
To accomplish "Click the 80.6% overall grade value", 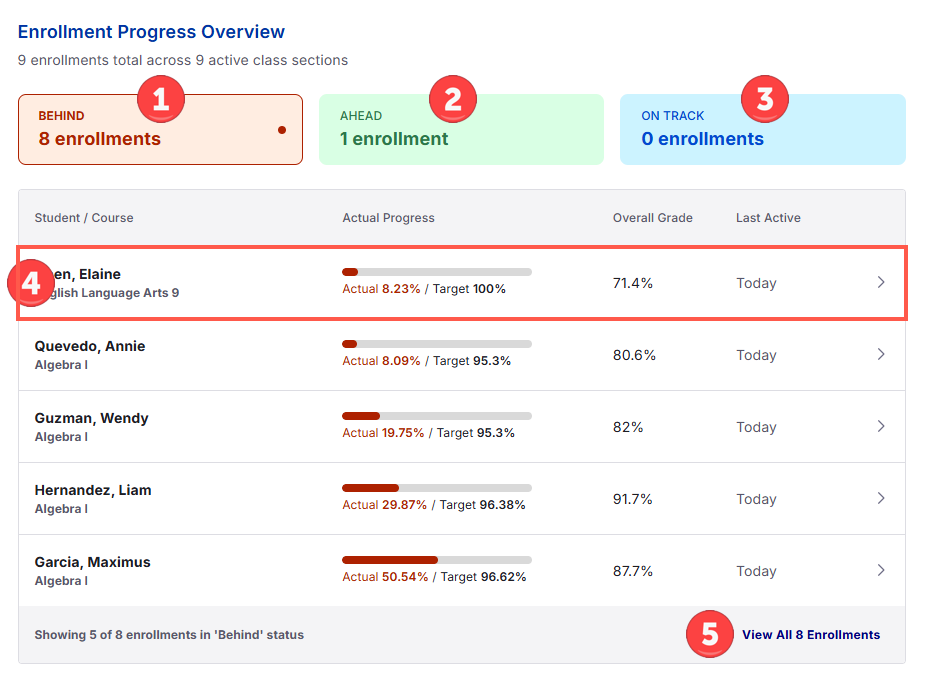I will pos(634,355).
